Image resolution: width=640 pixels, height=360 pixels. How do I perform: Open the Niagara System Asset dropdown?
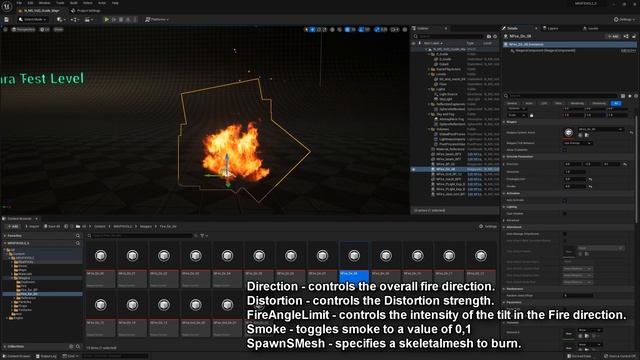pyautogui.click(x=600, y=129)
